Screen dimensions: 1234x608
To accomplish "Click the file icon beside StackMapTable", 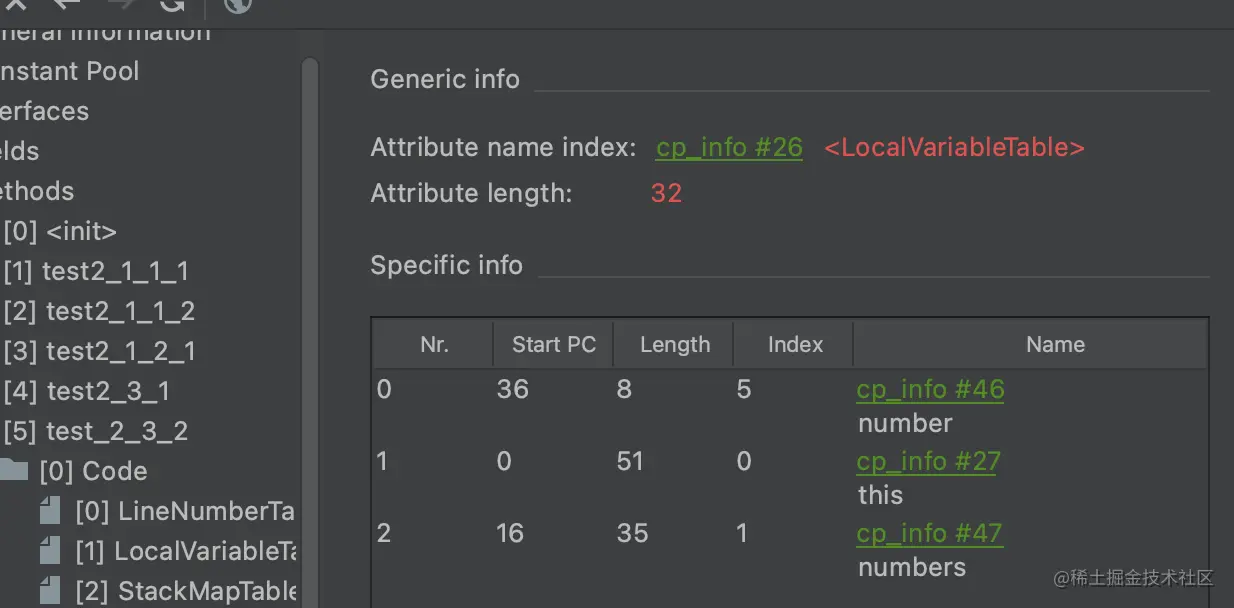I will (x=50, y=592).
